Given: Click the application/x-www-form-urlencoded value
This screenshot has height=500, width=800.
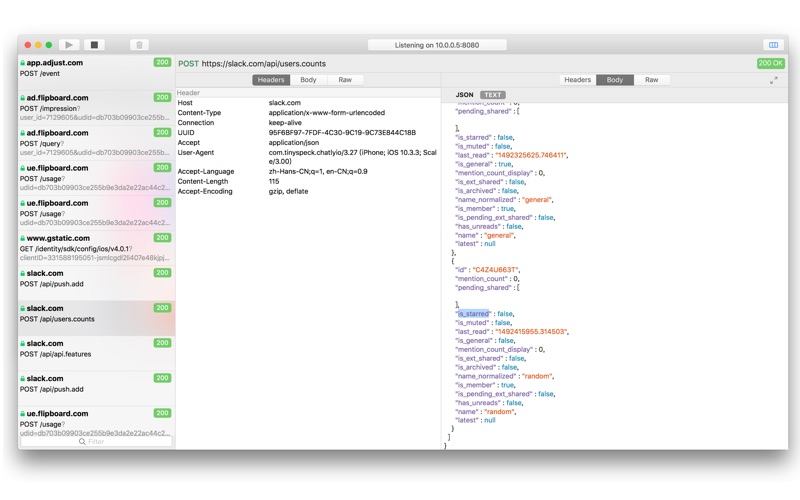Looking at the screenshot, I should [327, 113].
